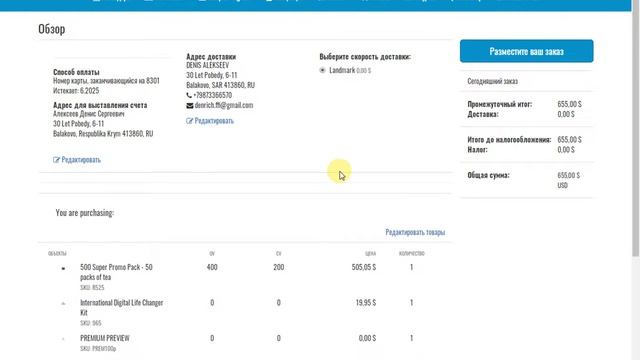
Task: Click the thumbnail of 500 Super Promo Pack
Action: click(x=63, y=268)
